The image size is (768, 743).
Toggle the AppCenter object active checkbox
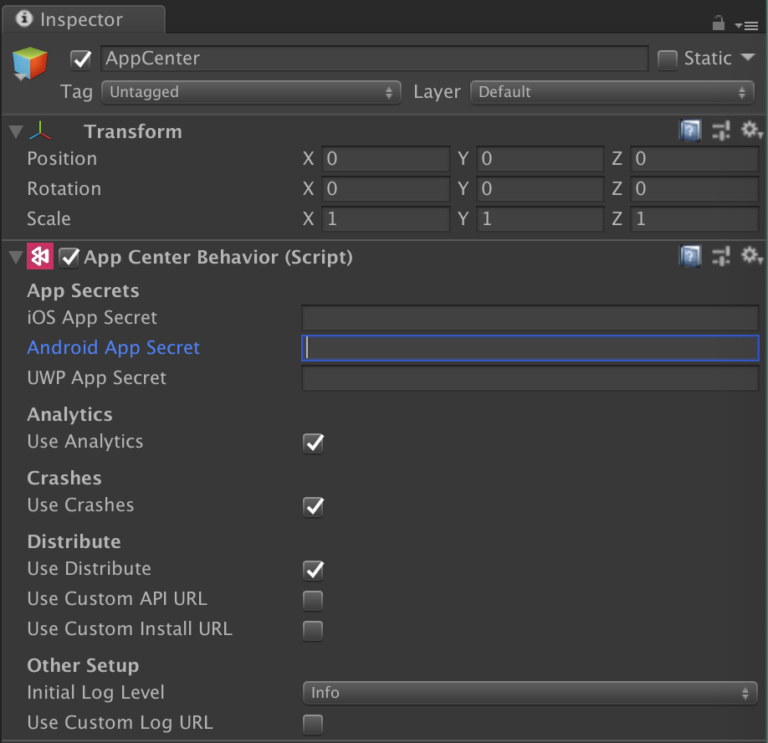[x=81, y=60]
